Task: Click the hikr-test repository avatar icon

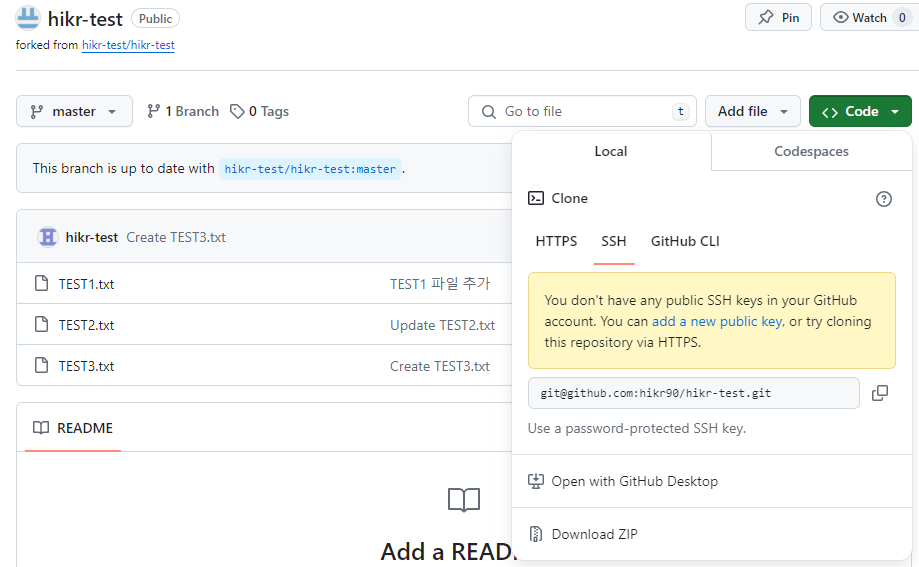Action: pos(28,18)
